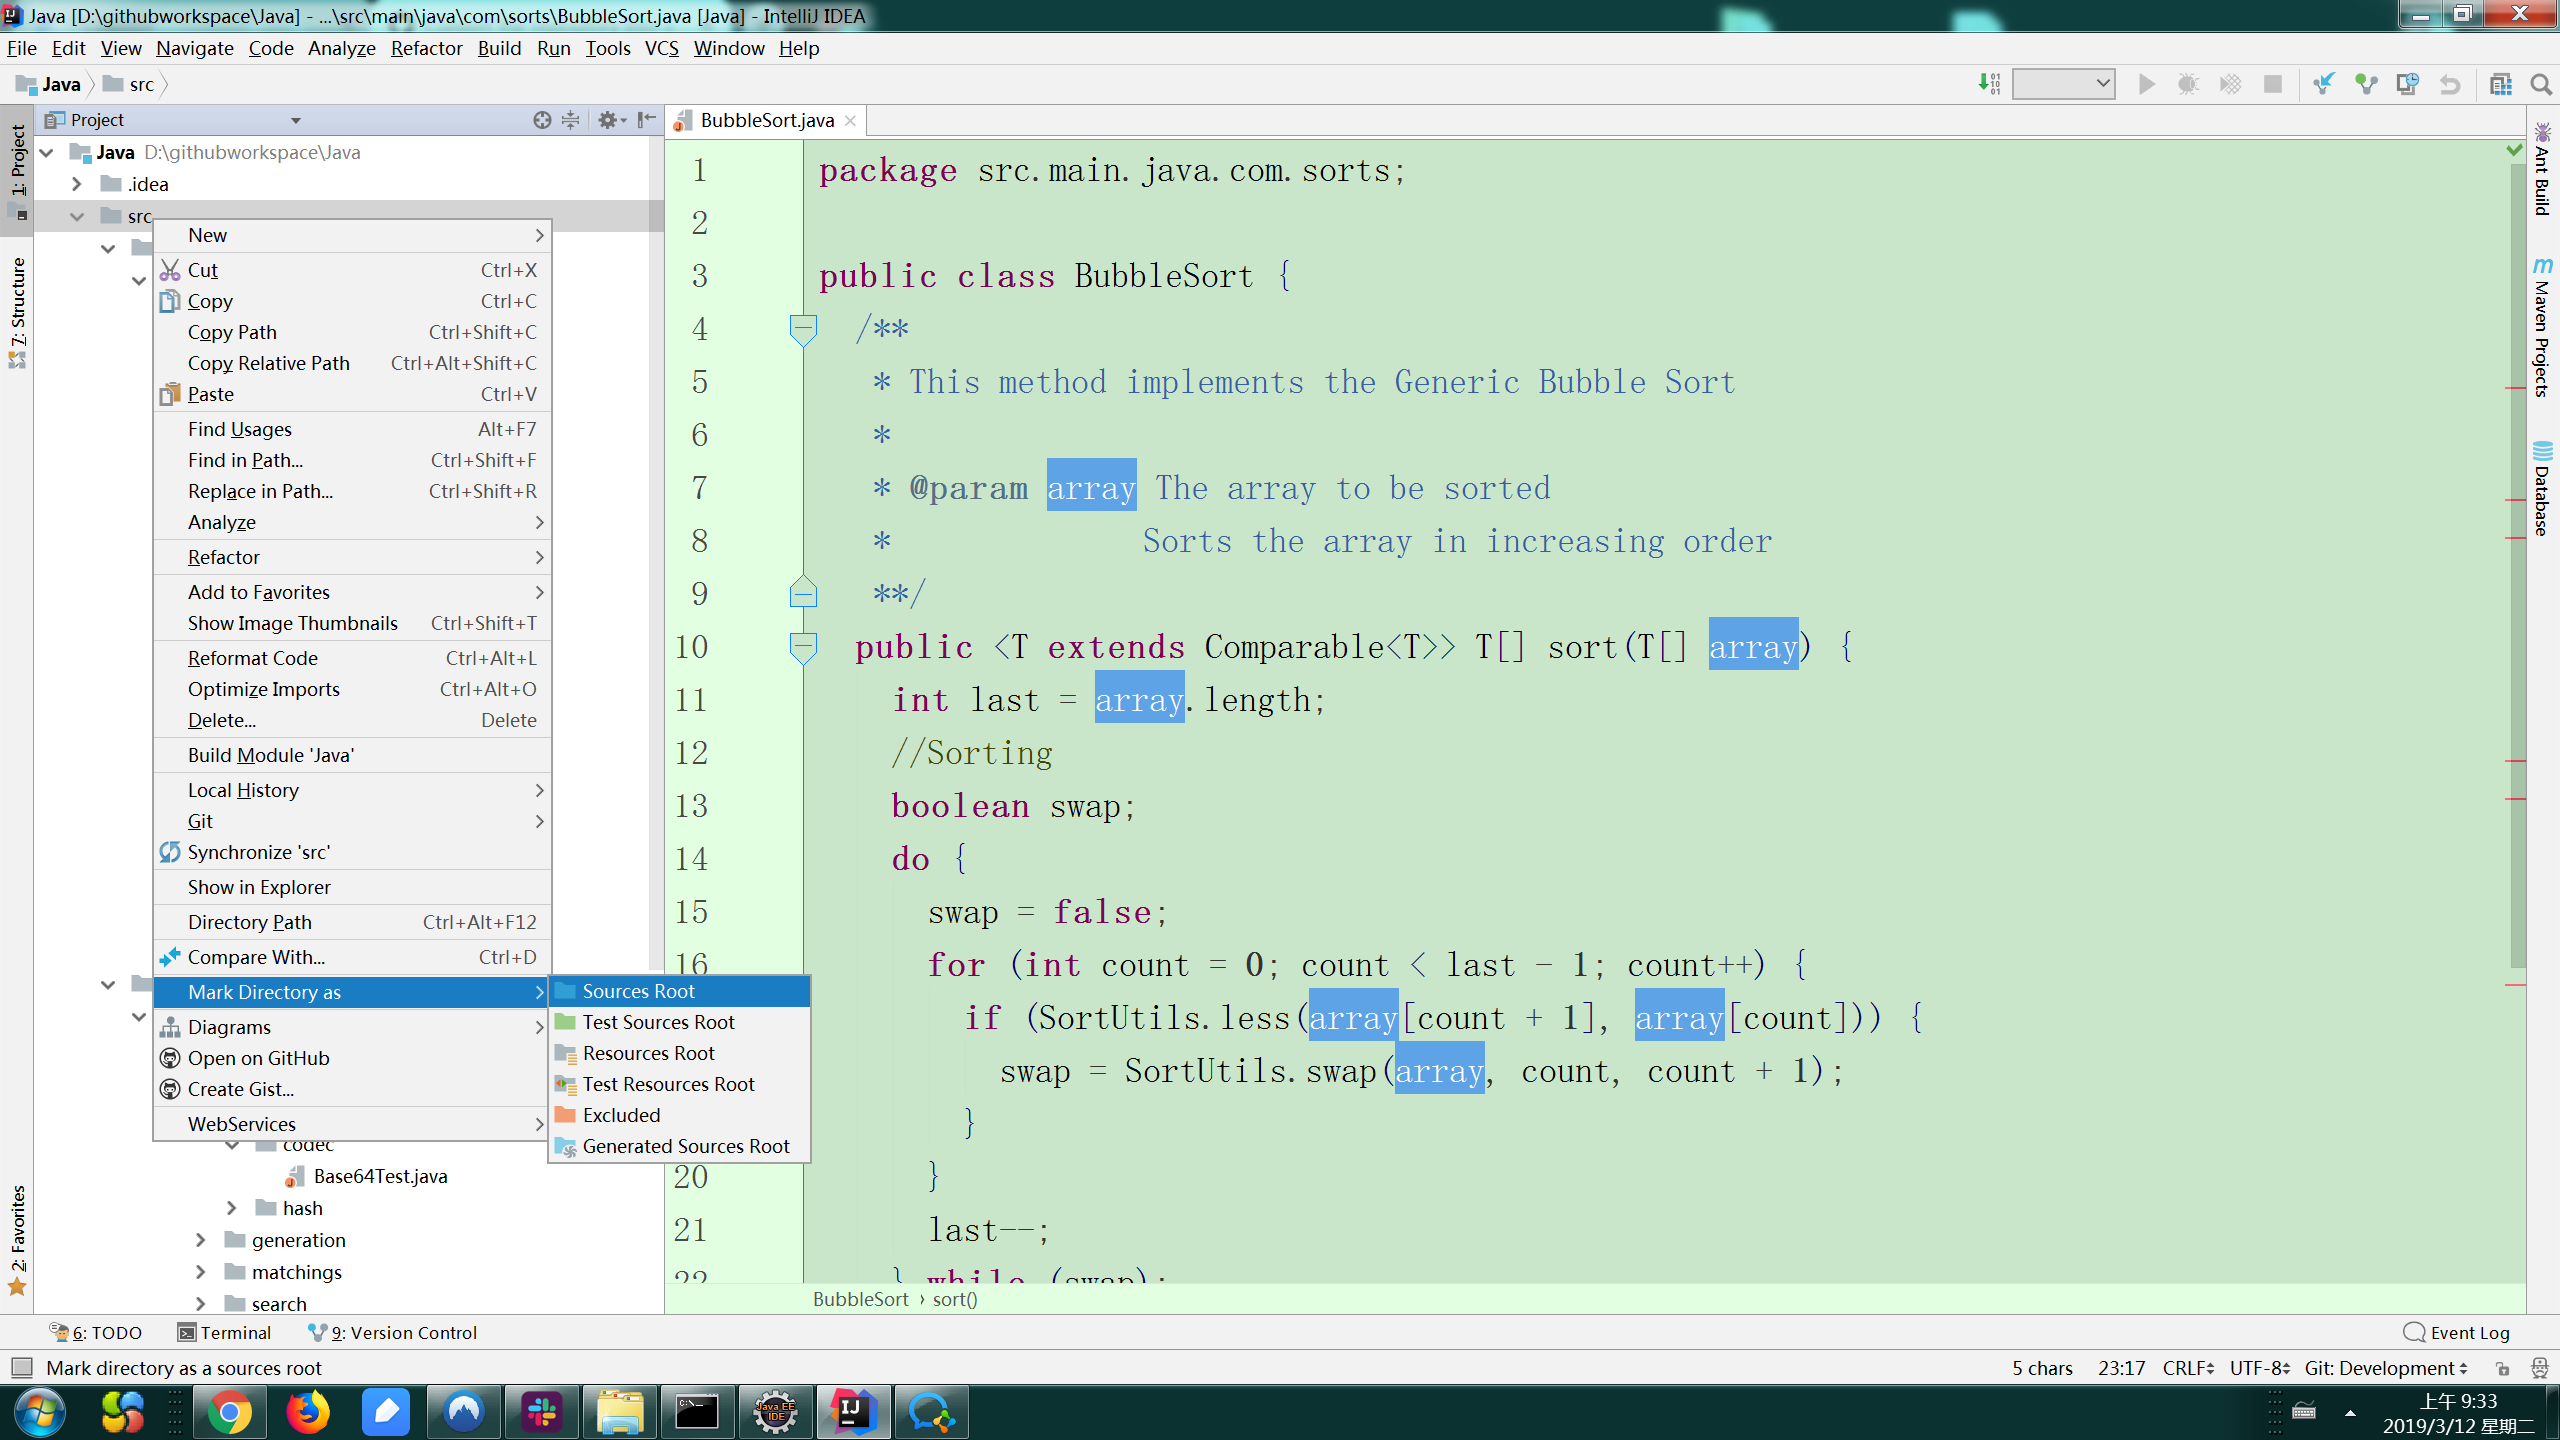Open IntelliJ IDEA from the taskbar
The height and width of the screenshot is (1440, 2560).
(852, 1412)
